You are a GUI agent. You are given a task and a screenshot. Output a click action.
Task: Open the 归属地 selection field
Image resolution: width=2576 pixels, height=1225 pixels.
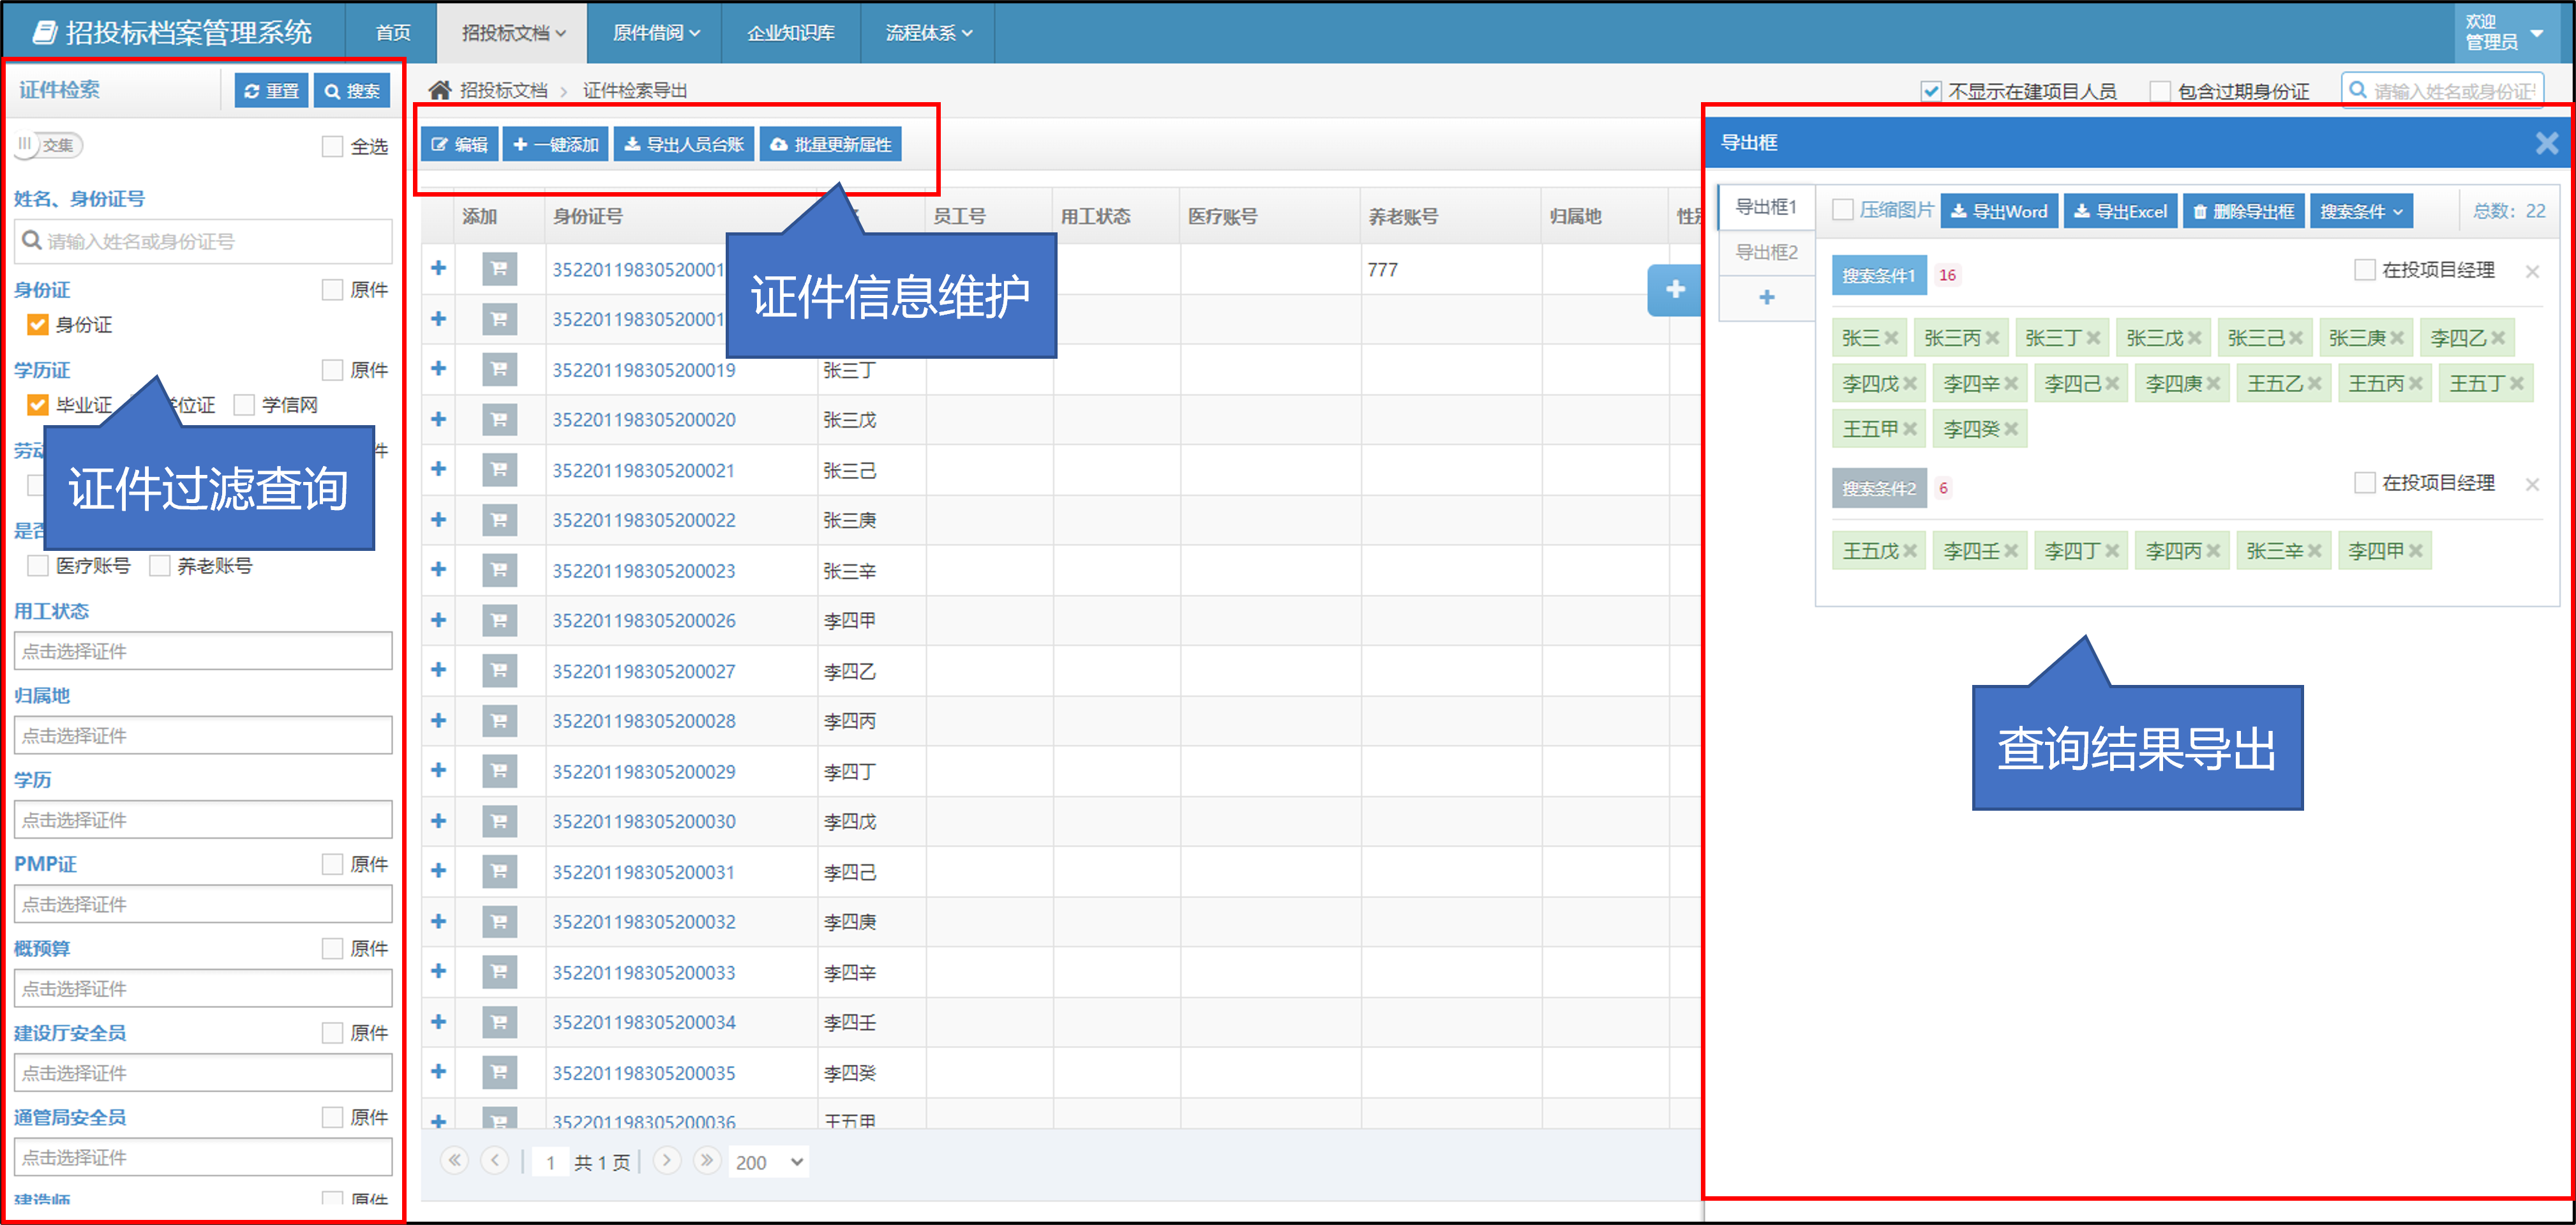[x=203, y=735]
